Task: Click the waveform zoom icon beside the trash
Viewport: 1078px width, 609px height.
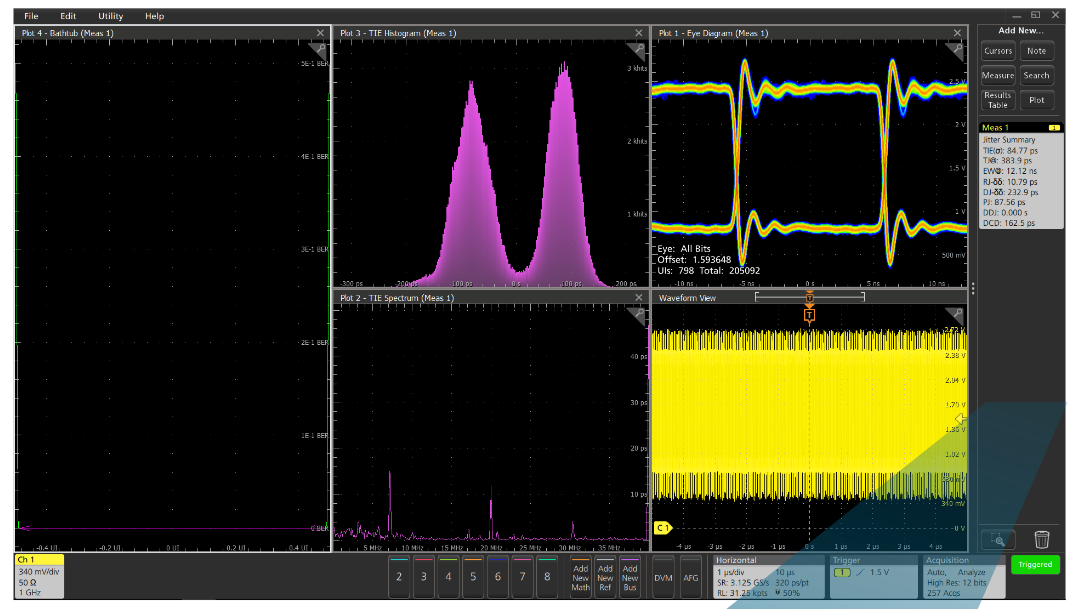Action: [997, 540]
